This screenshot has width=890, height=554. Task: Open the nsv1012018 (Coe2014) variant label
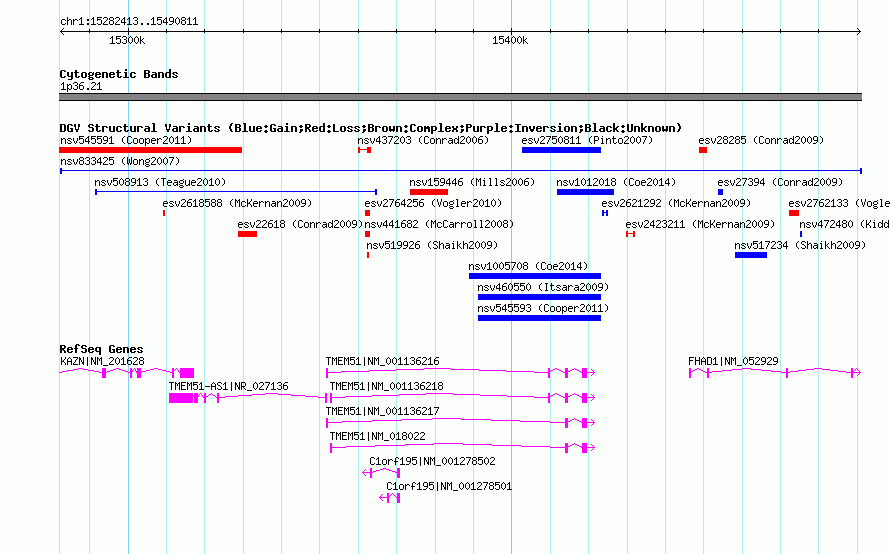coord(616,182)
